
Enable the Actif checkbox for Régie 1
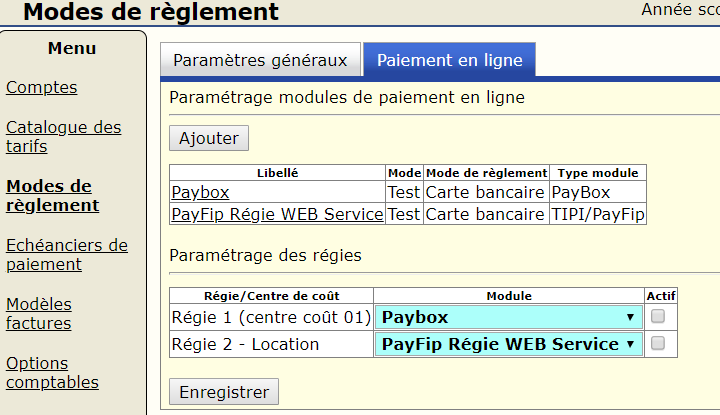[x=658, y=317]
